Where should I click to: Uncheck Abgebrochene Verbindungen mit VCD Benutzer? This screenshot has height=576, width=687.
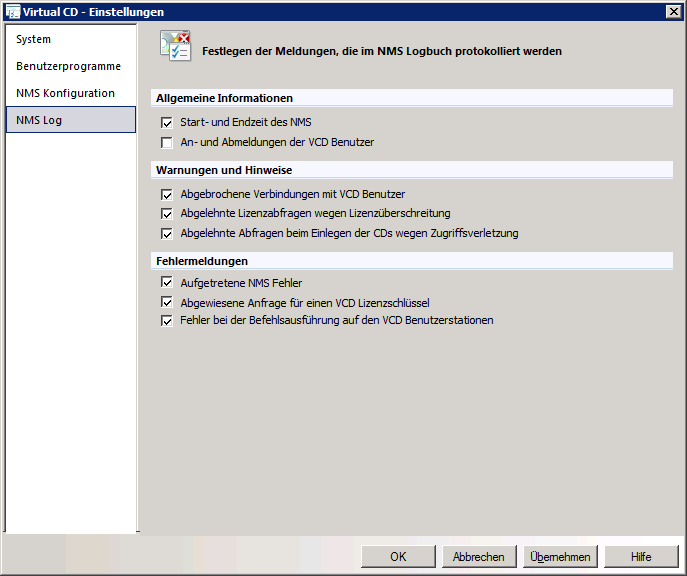point(166,194)
